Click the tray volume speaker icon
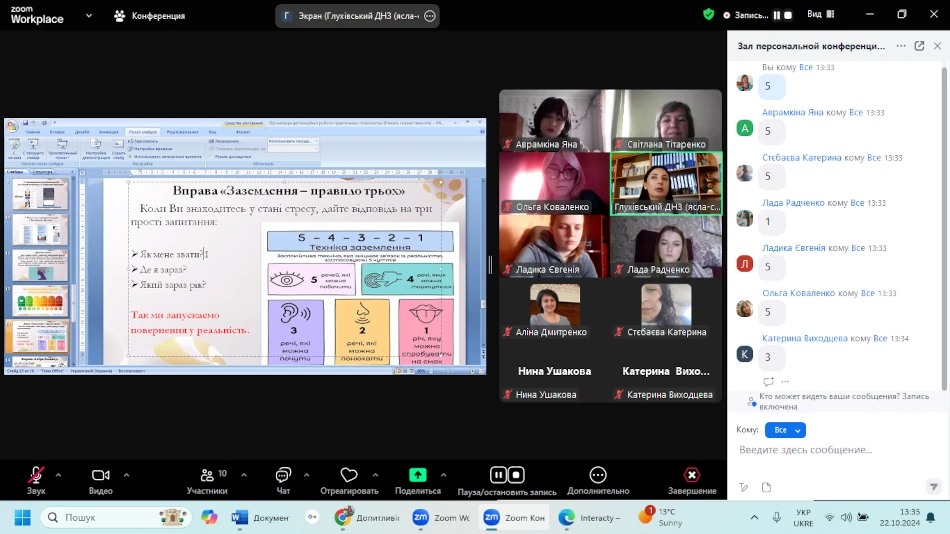Image resolution: width=950 pixels, height=534 pixels. (x=846, y=517)
